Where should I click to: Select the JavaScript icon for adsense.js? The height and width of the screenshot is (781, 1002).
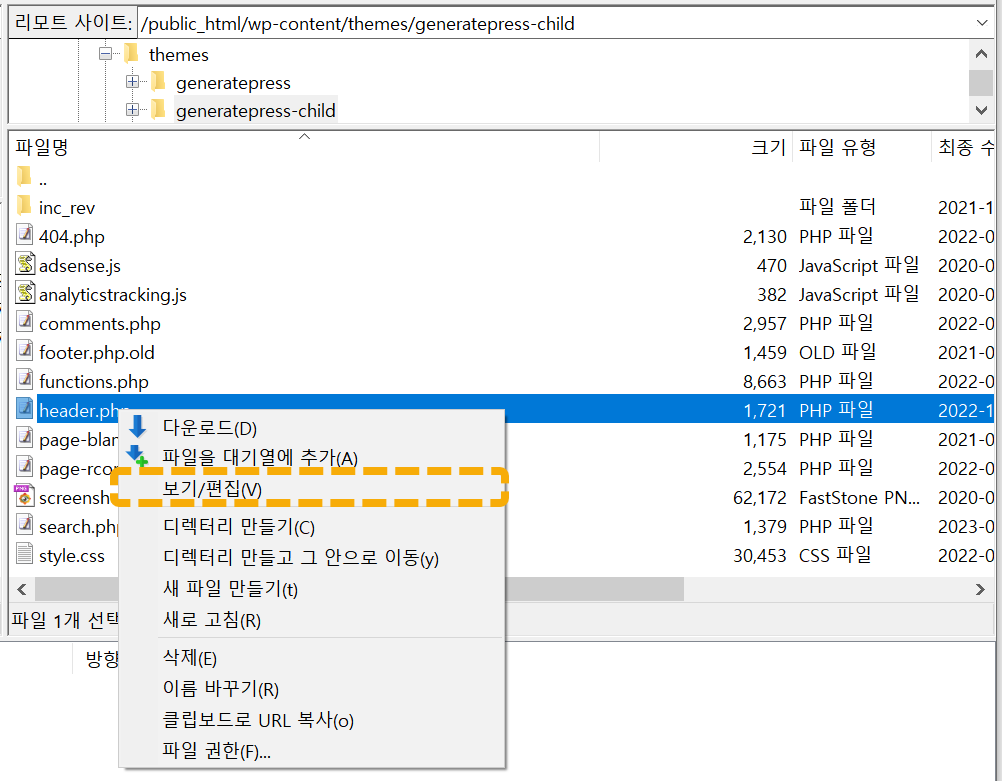tap(24, 265)
